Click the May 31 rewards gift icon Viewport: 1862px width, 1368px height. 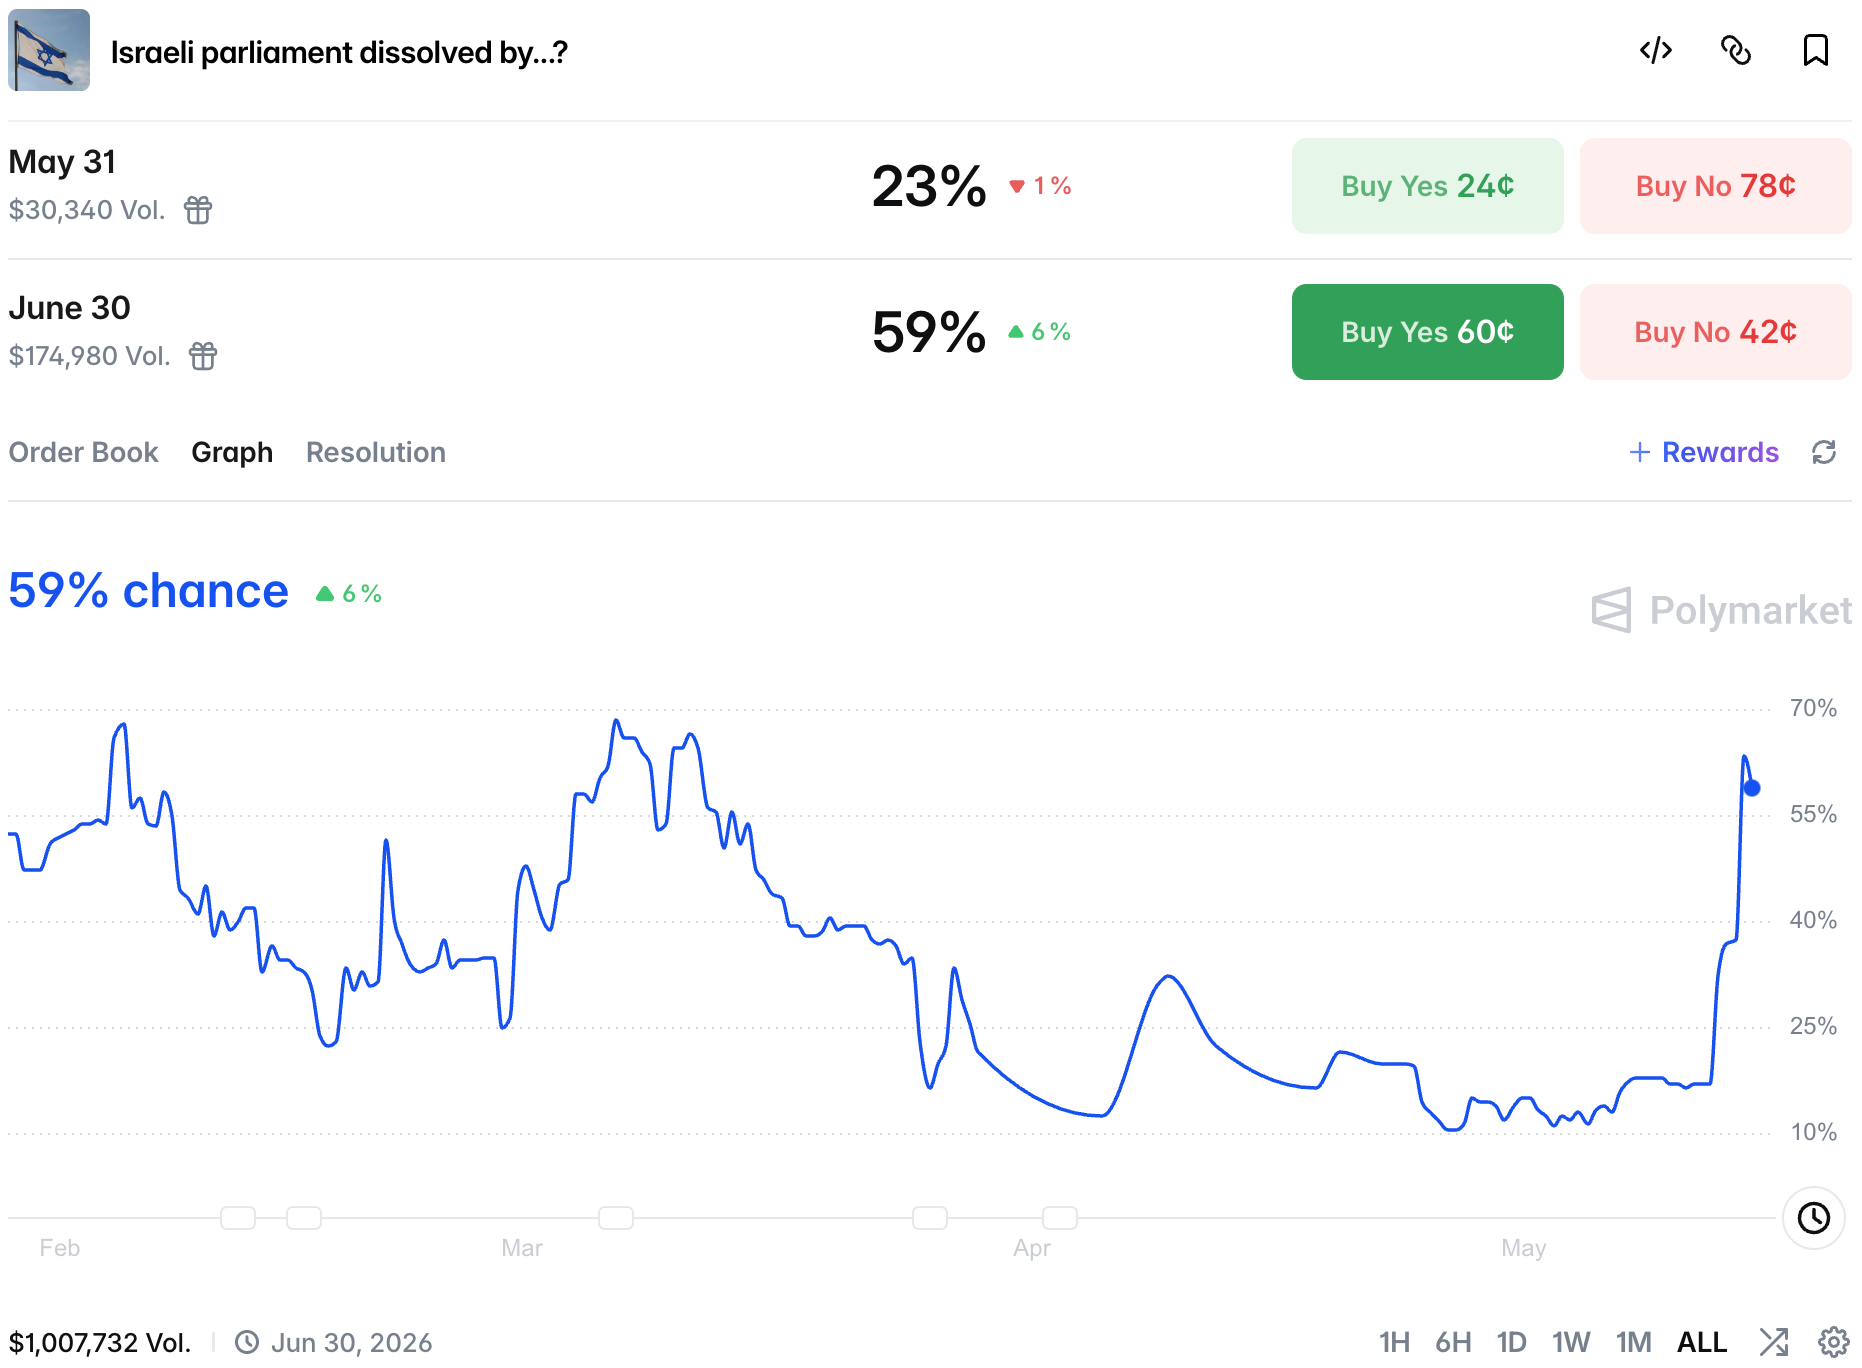coord(198,210)
